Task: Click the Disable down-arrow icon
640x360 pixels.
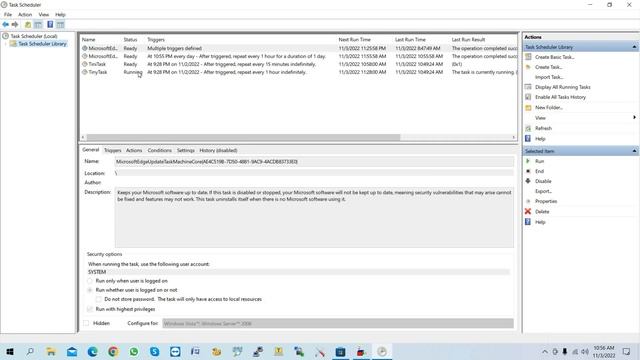Action: click(528, 181)
